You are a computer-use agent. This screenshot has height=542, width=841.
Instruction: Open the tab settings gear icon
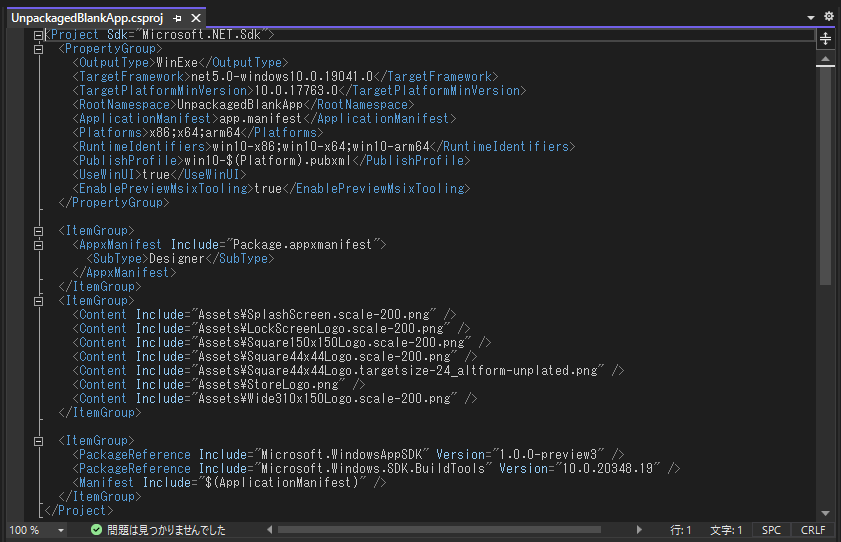coord(829,17)
